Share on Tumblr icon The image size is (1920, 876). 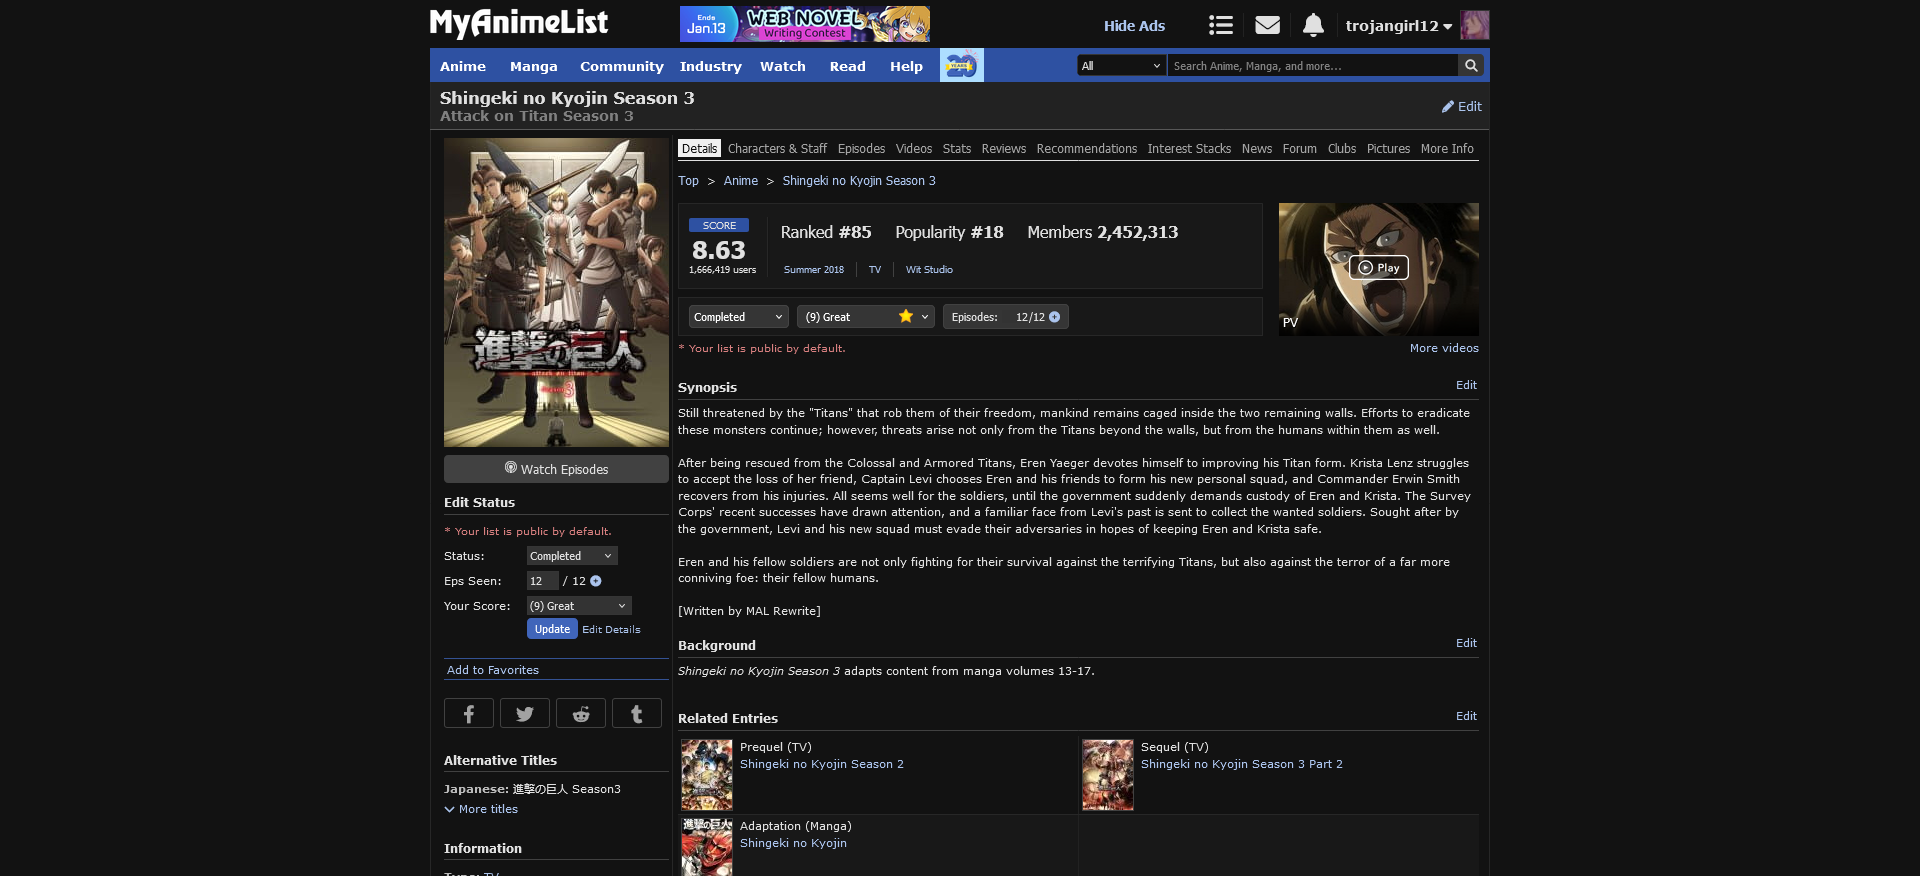(x=637, y=713)
